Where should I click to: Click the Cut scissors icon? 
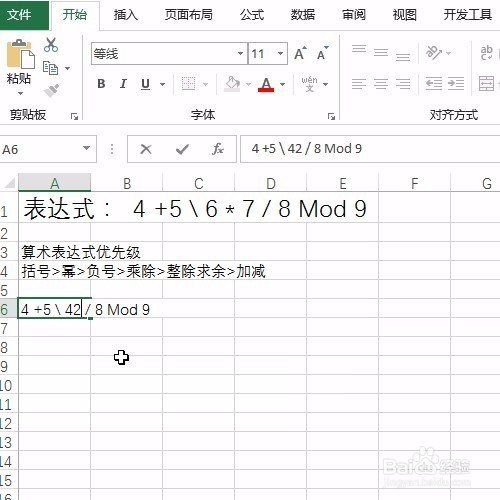[51, 45]
